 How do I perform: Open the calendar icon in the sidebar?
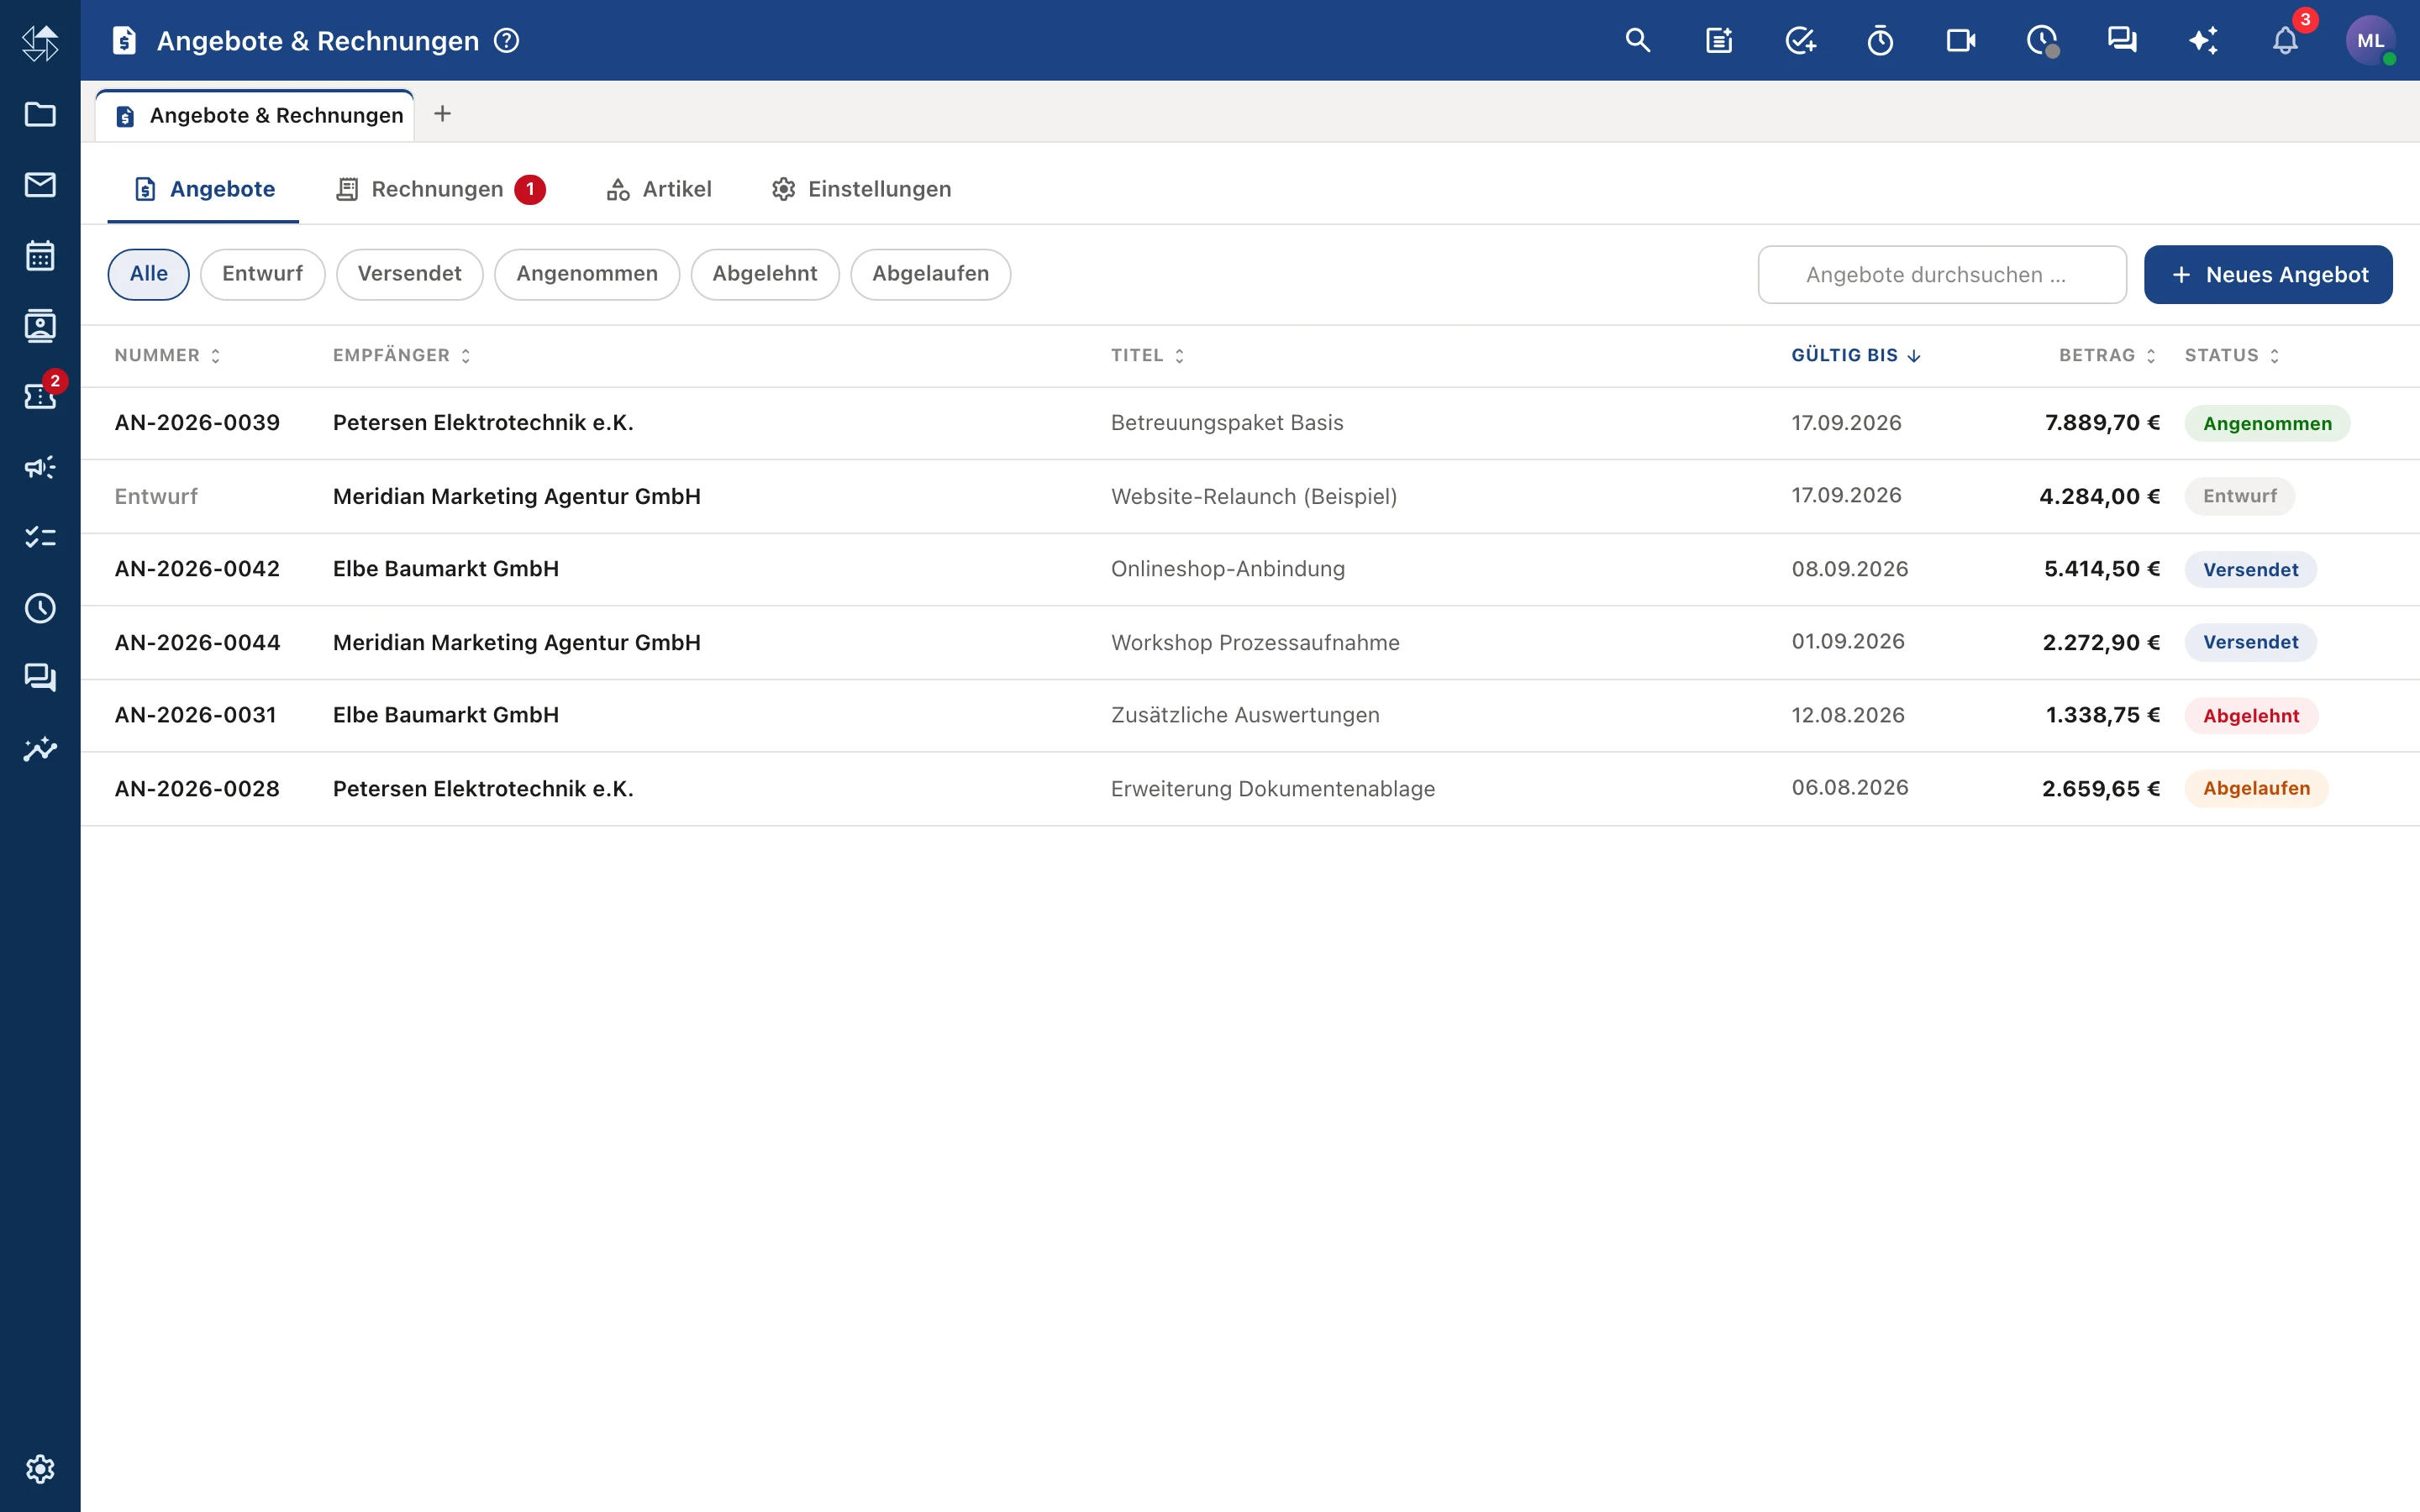[x=40, y=255]
